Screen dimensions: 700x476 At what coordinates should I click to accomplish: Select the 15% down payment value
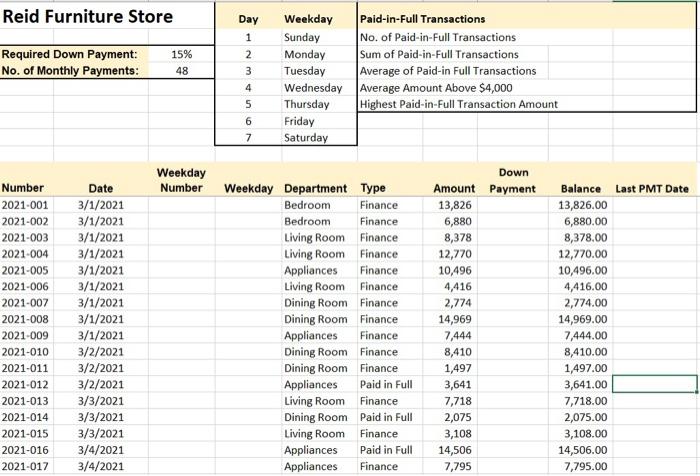tap(181, 54)
